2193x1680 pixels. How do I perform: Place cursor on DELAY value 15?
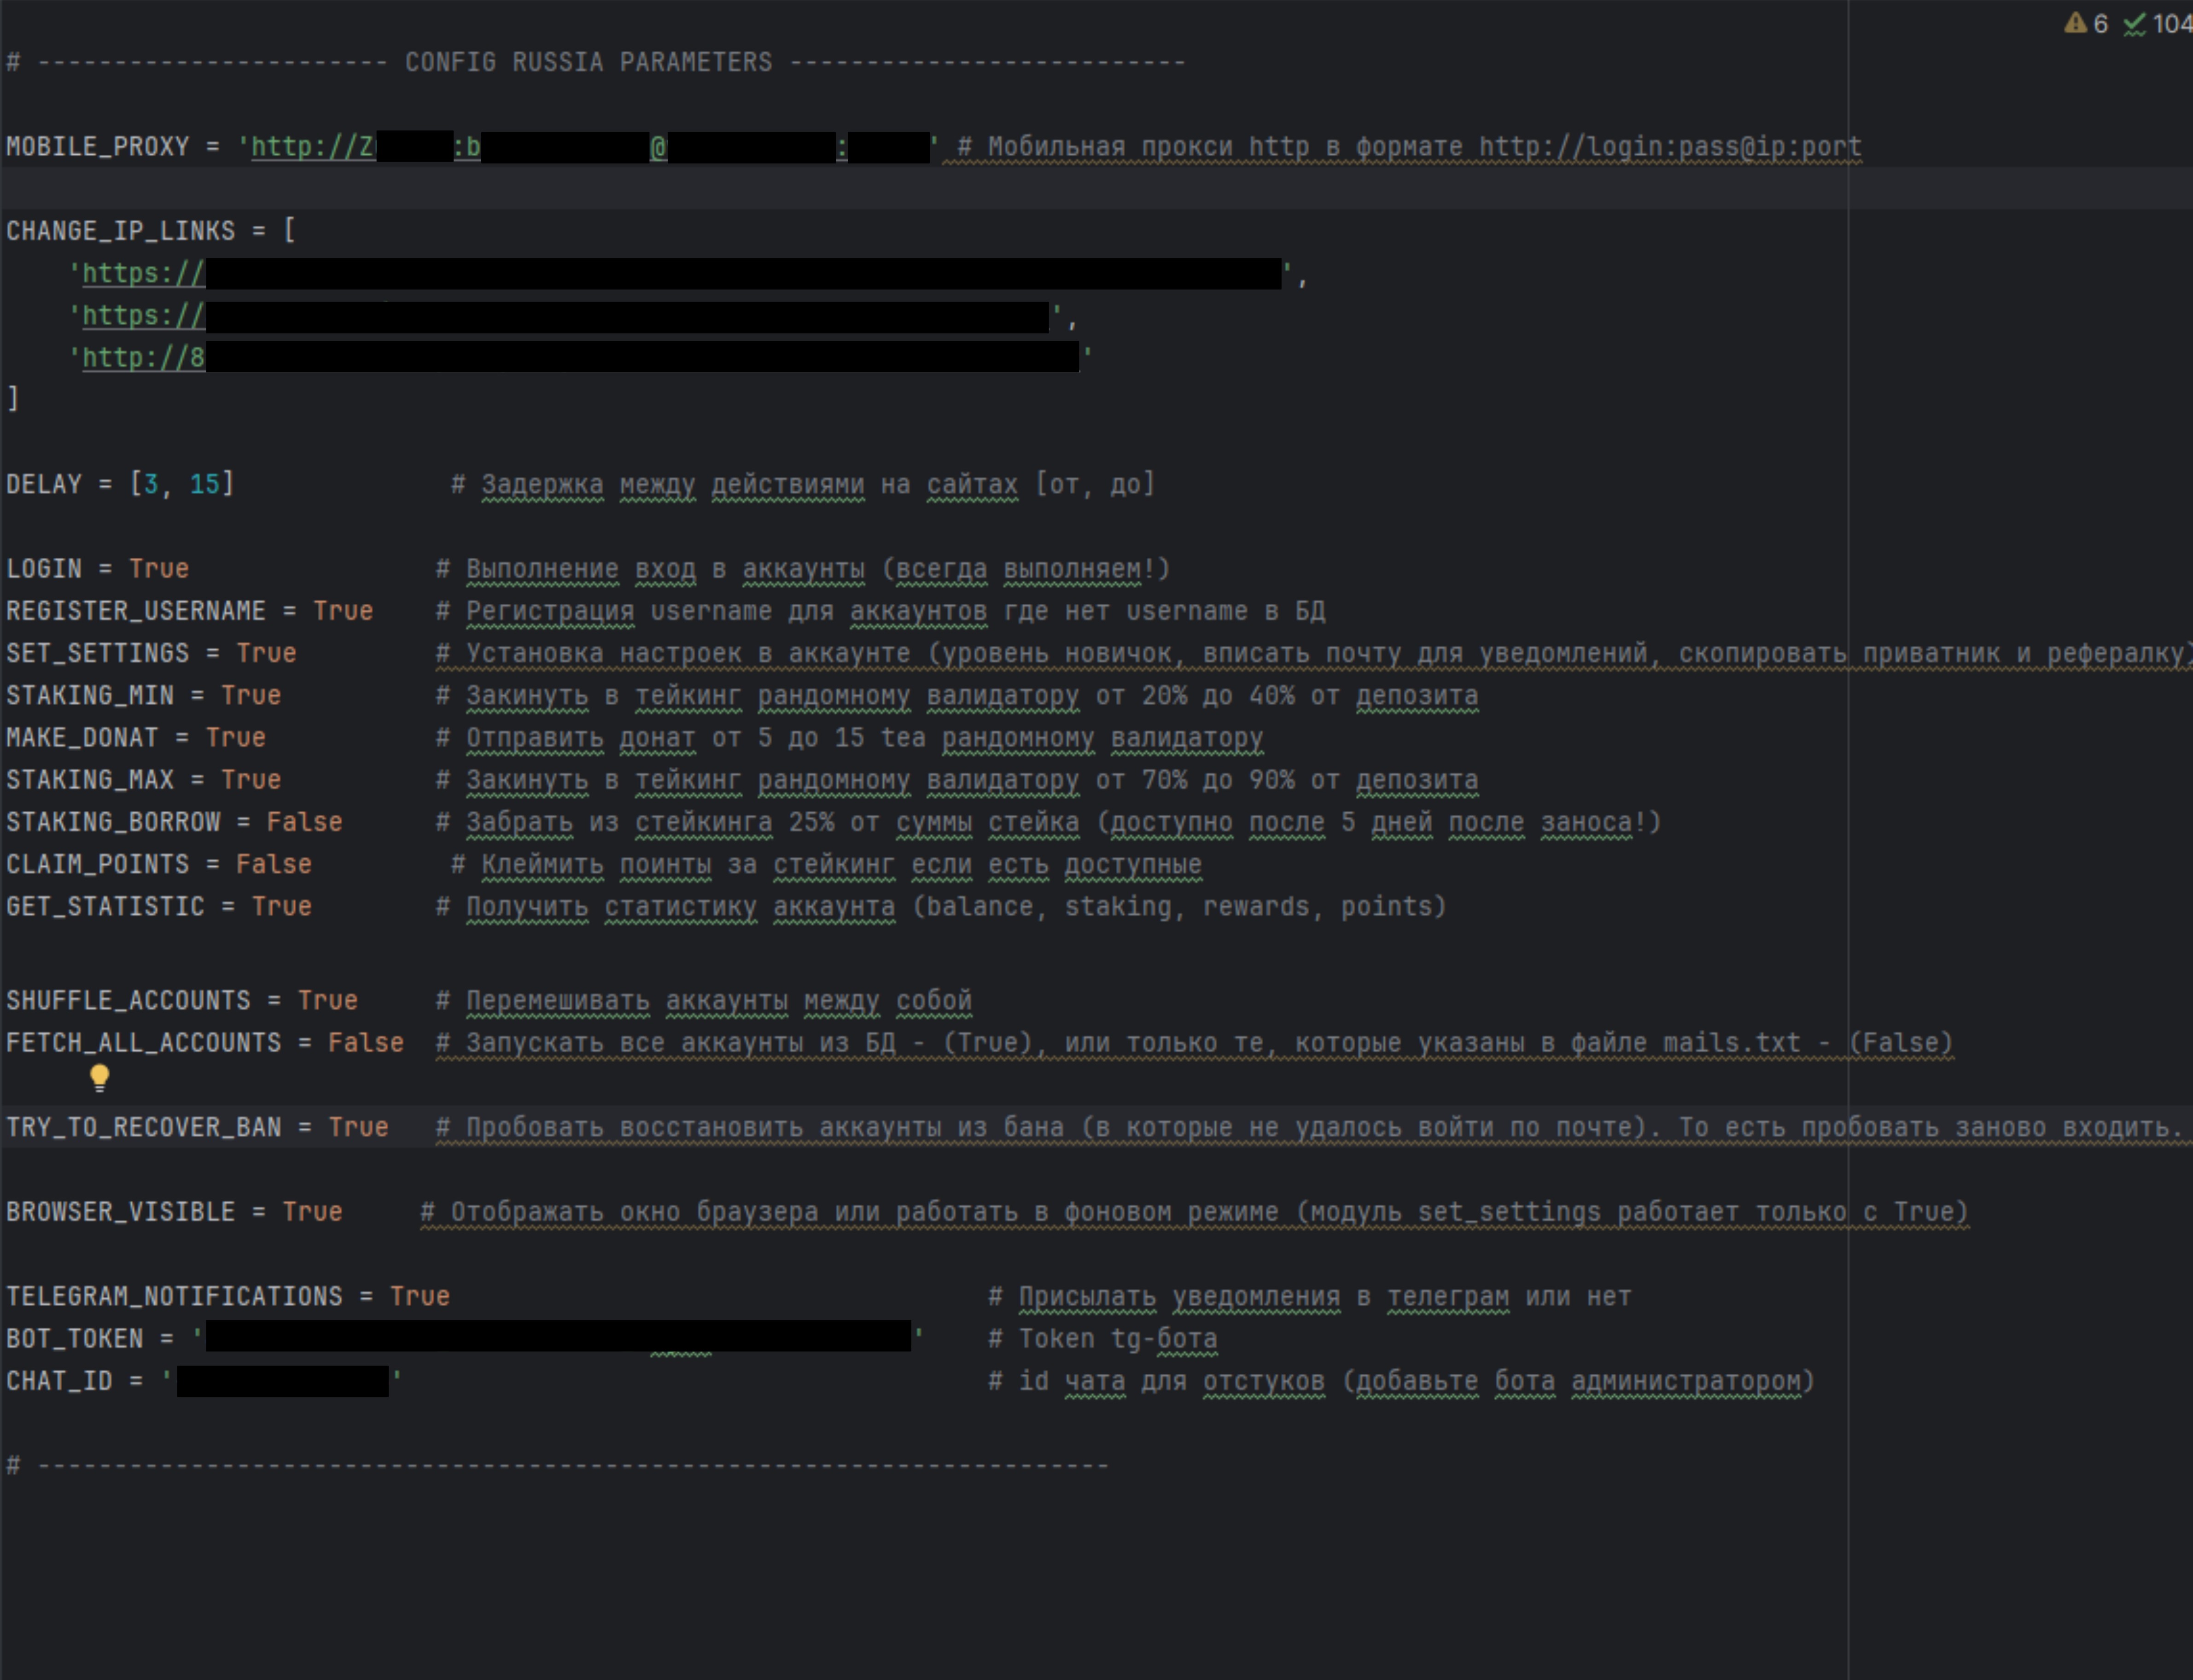pos(205,484)
